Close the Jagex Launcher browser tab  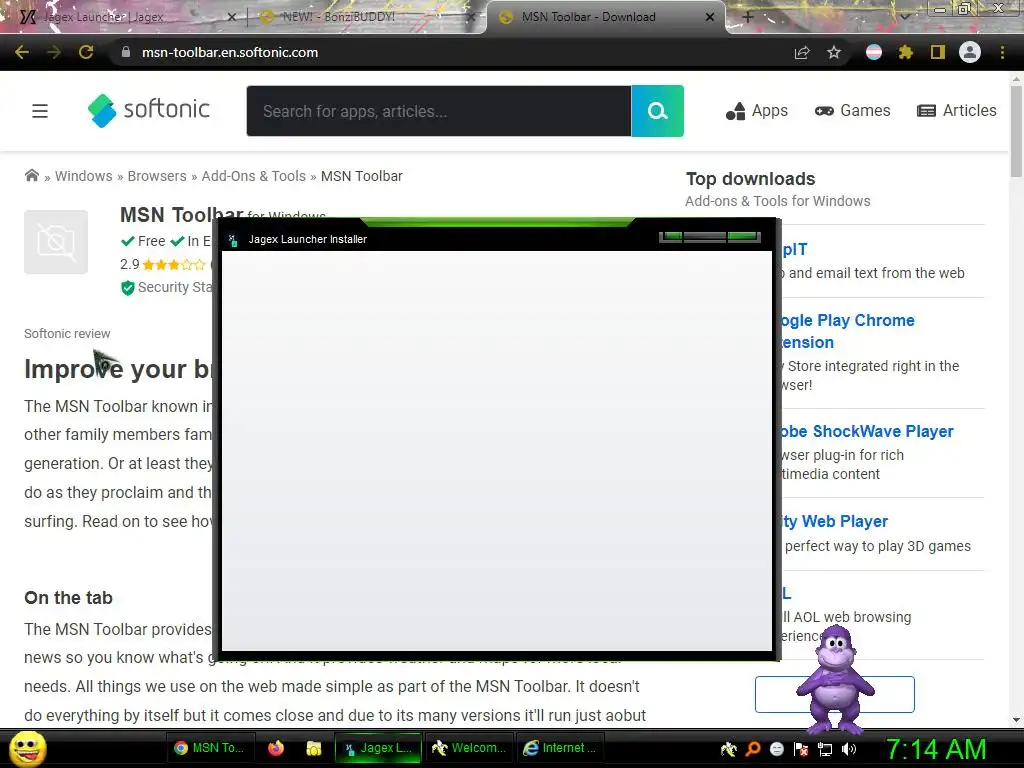pos(231,17)
